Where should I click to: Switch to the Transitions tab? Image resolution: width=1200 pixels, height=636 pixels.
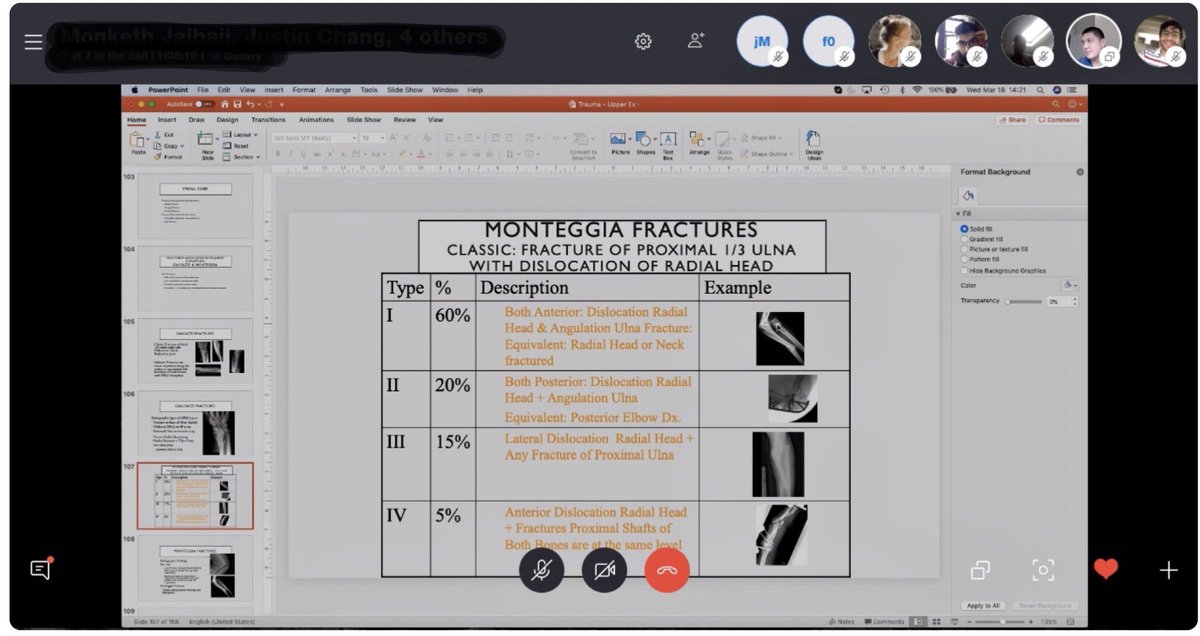(268, 120)
